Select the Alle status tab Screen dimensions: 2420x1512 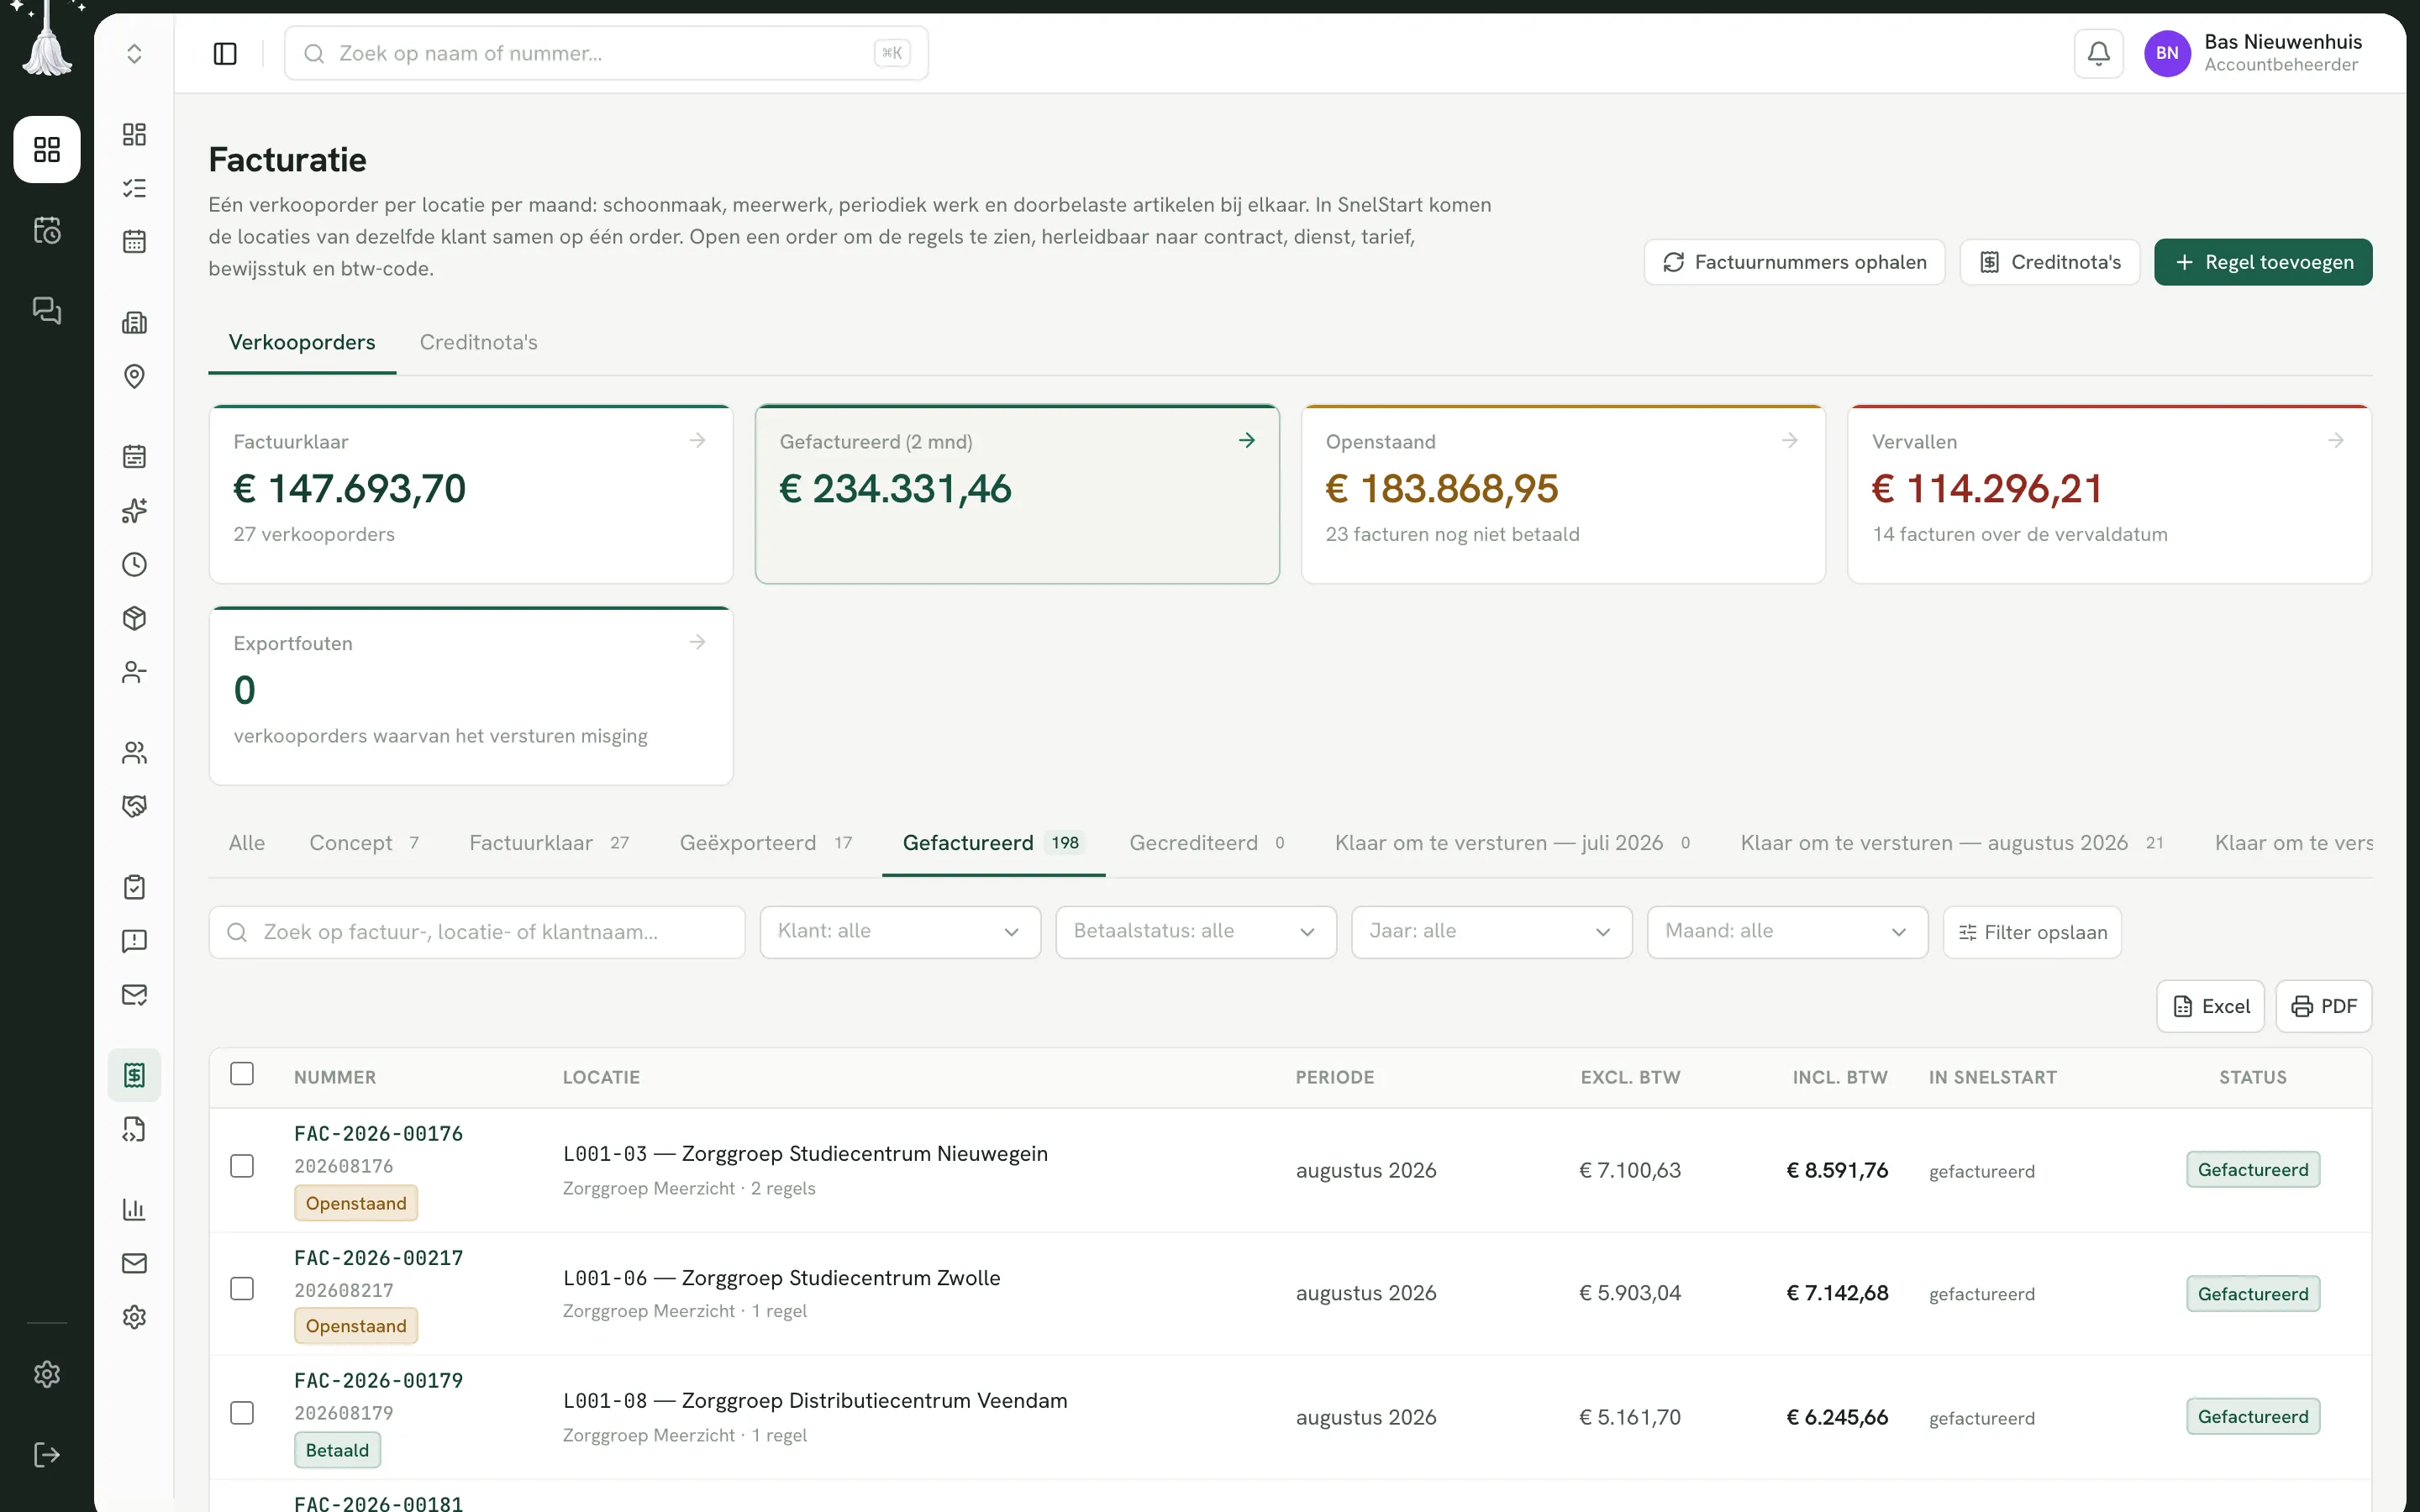(247, 843)
